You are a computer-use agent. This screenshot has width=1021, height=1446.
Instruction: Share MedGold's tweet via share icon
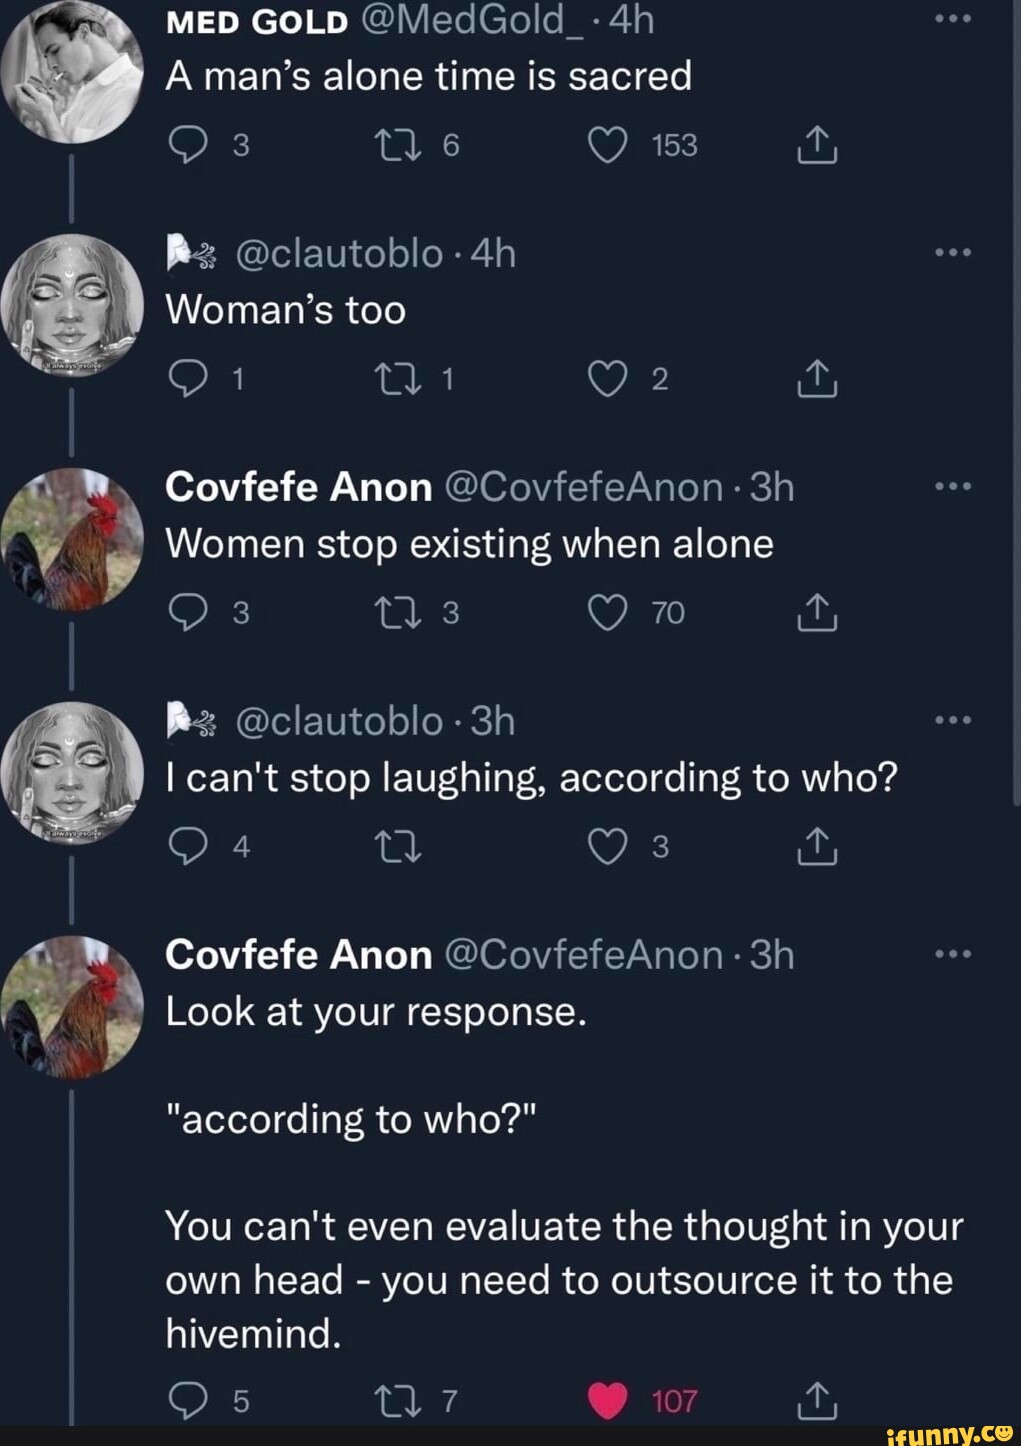point(816,146)
